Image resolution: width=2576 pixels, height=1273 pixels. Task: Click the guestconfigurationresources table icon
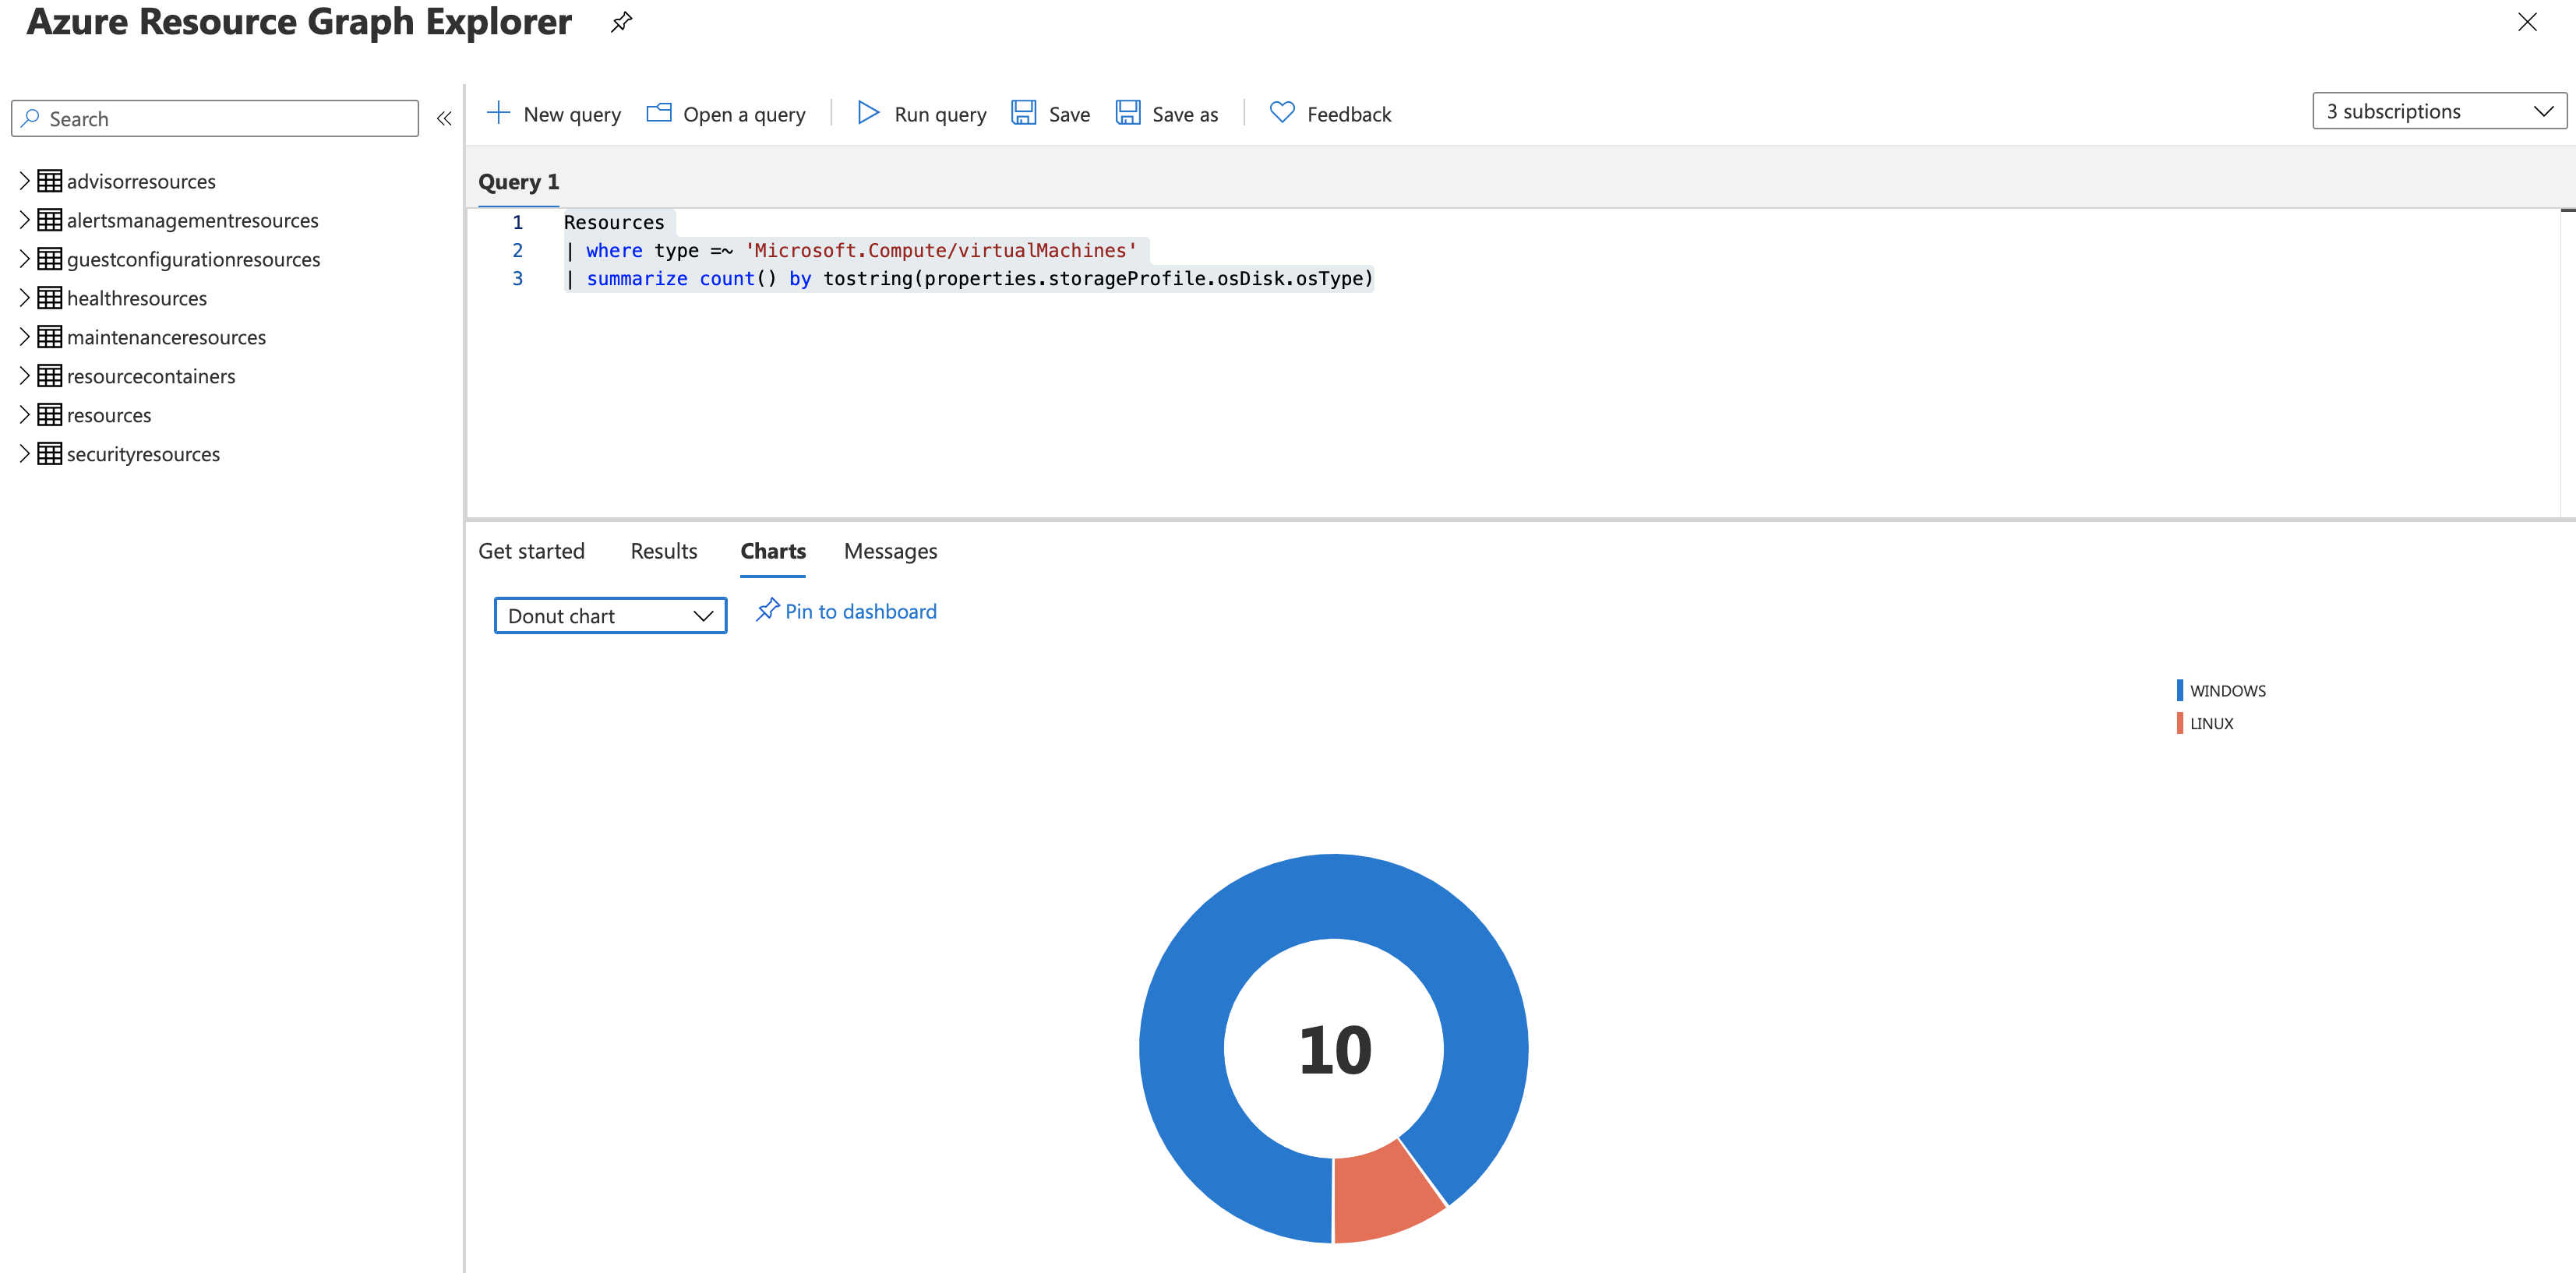coord(50,259)
